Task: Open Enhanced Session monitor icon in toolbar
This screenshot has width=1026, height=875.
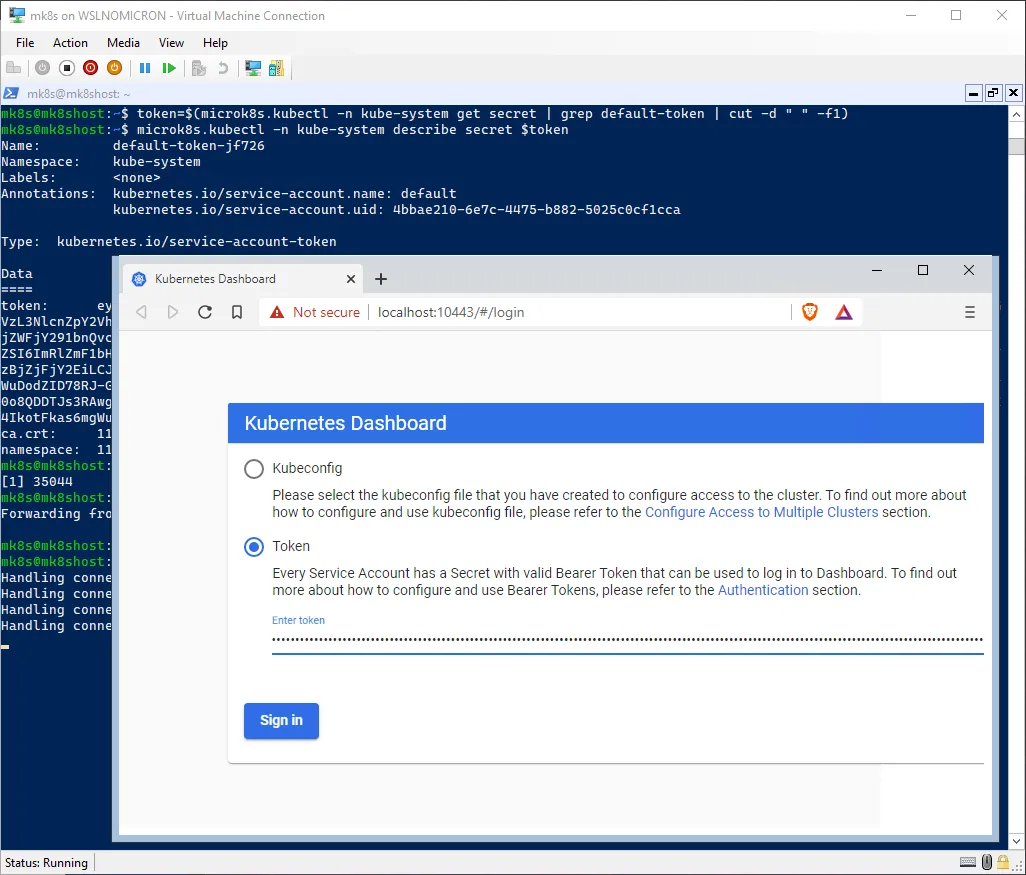Action: pyautogui.click(x=253, y=68)
